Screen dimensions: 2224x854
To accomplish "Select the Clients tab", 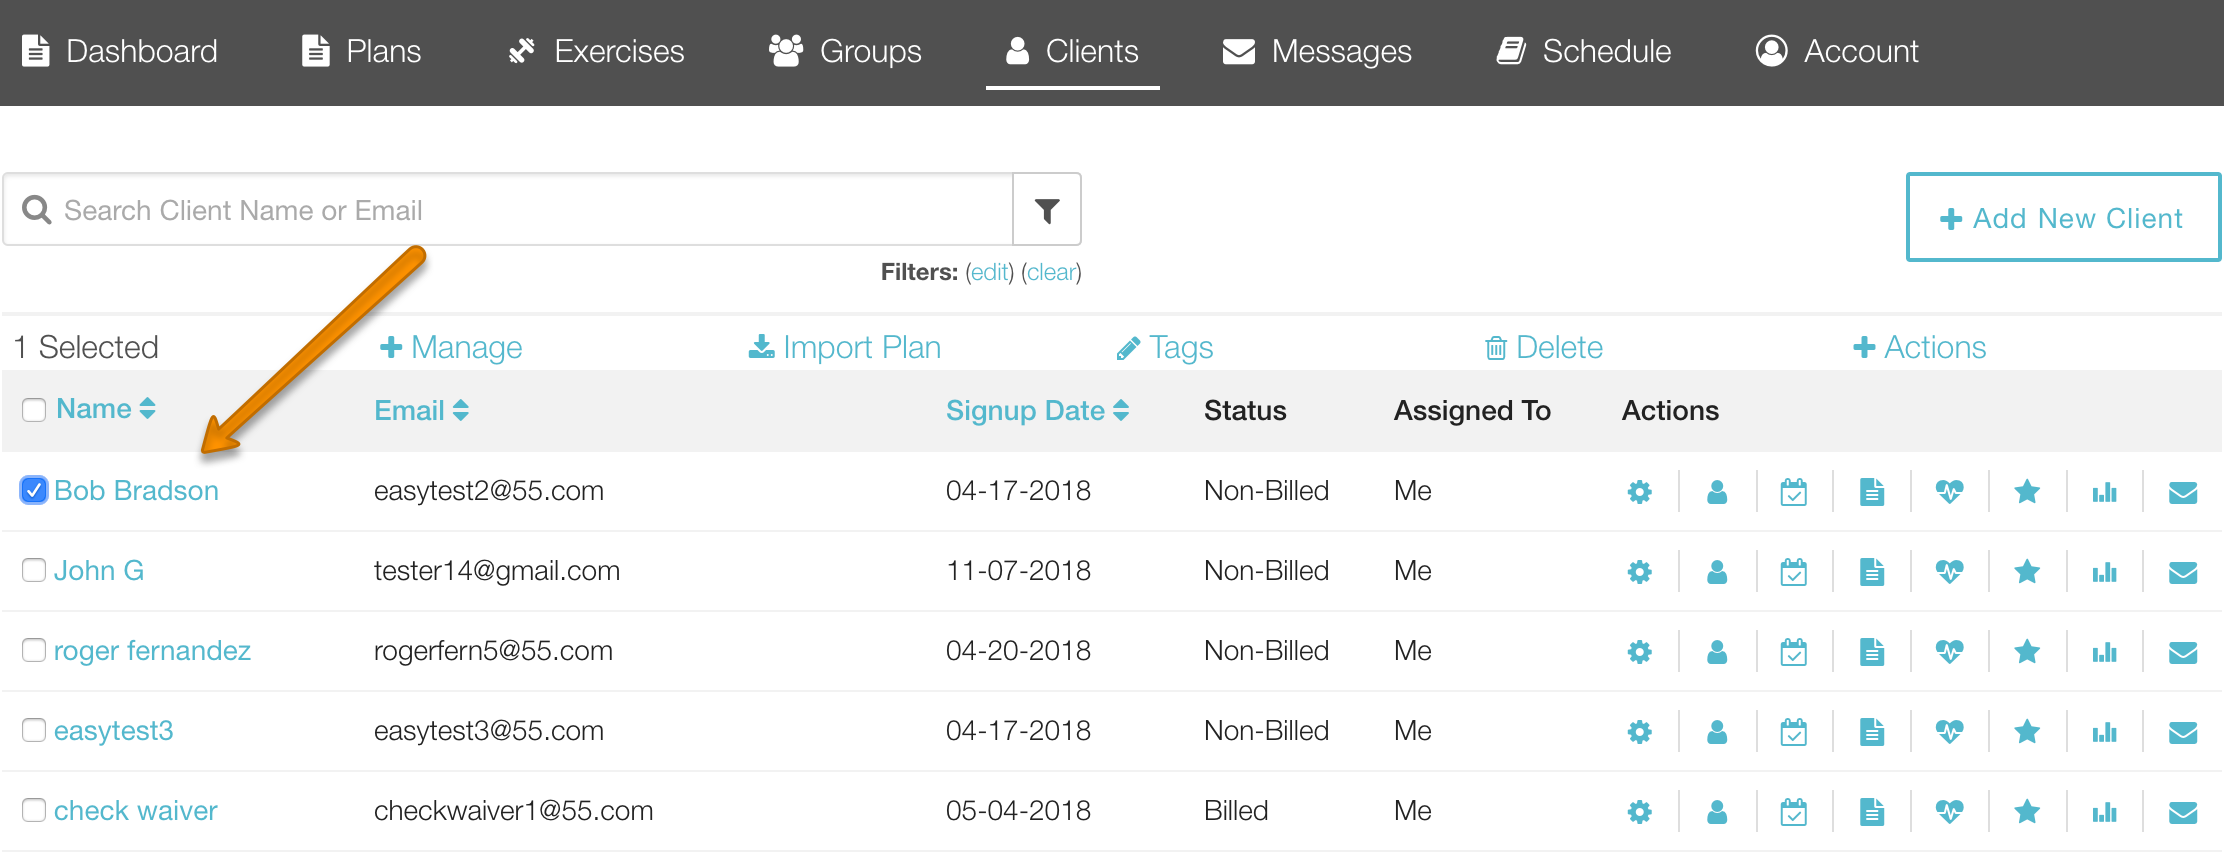I will click(1072, 51).
